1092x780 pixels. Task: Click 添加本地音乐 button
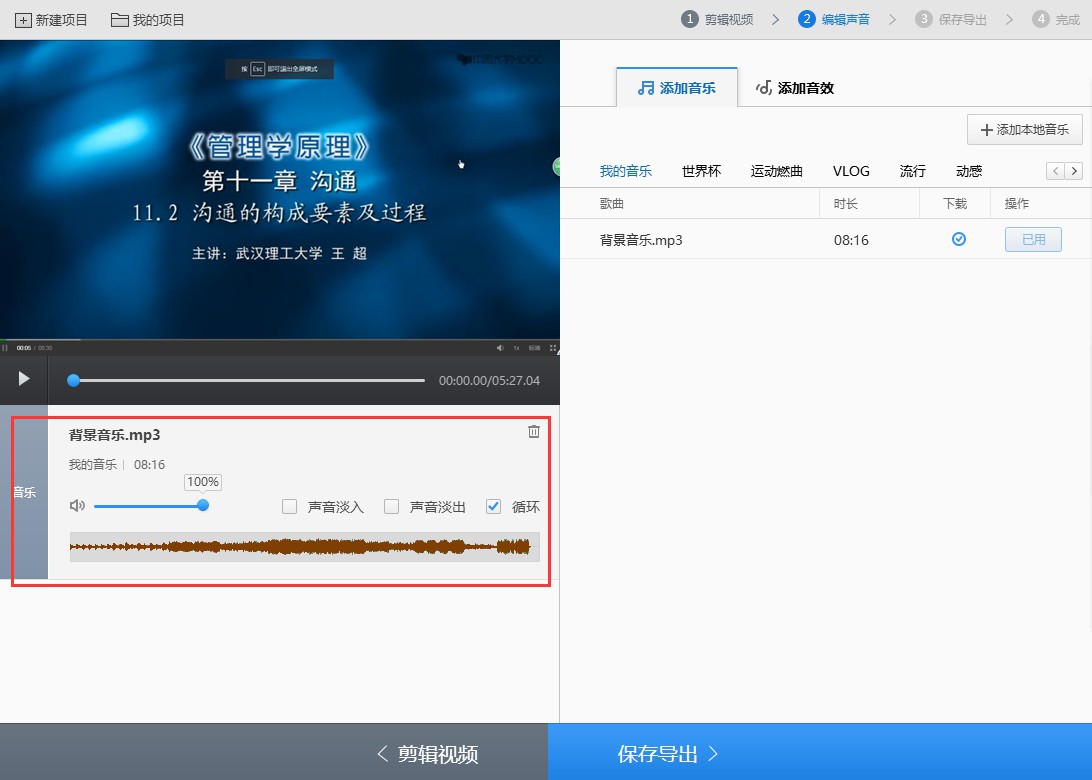click(1024, 130)
